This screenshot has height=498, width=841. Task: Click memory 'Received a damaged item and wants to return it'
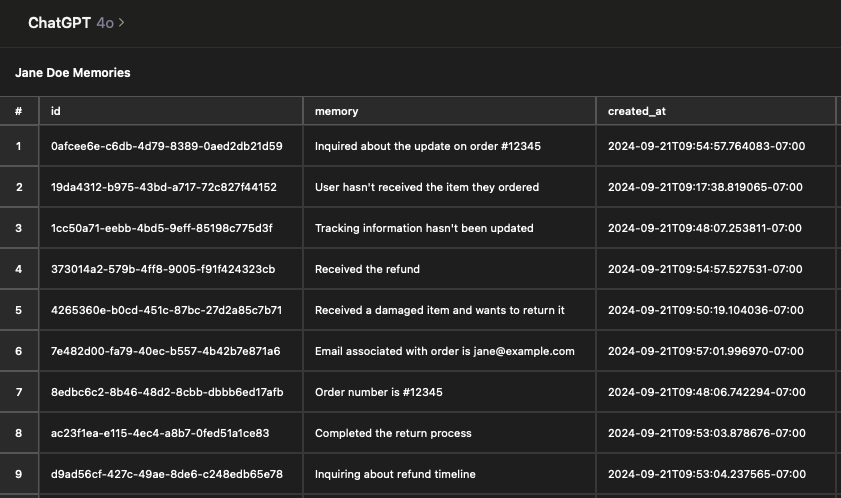tap(440, 310)
